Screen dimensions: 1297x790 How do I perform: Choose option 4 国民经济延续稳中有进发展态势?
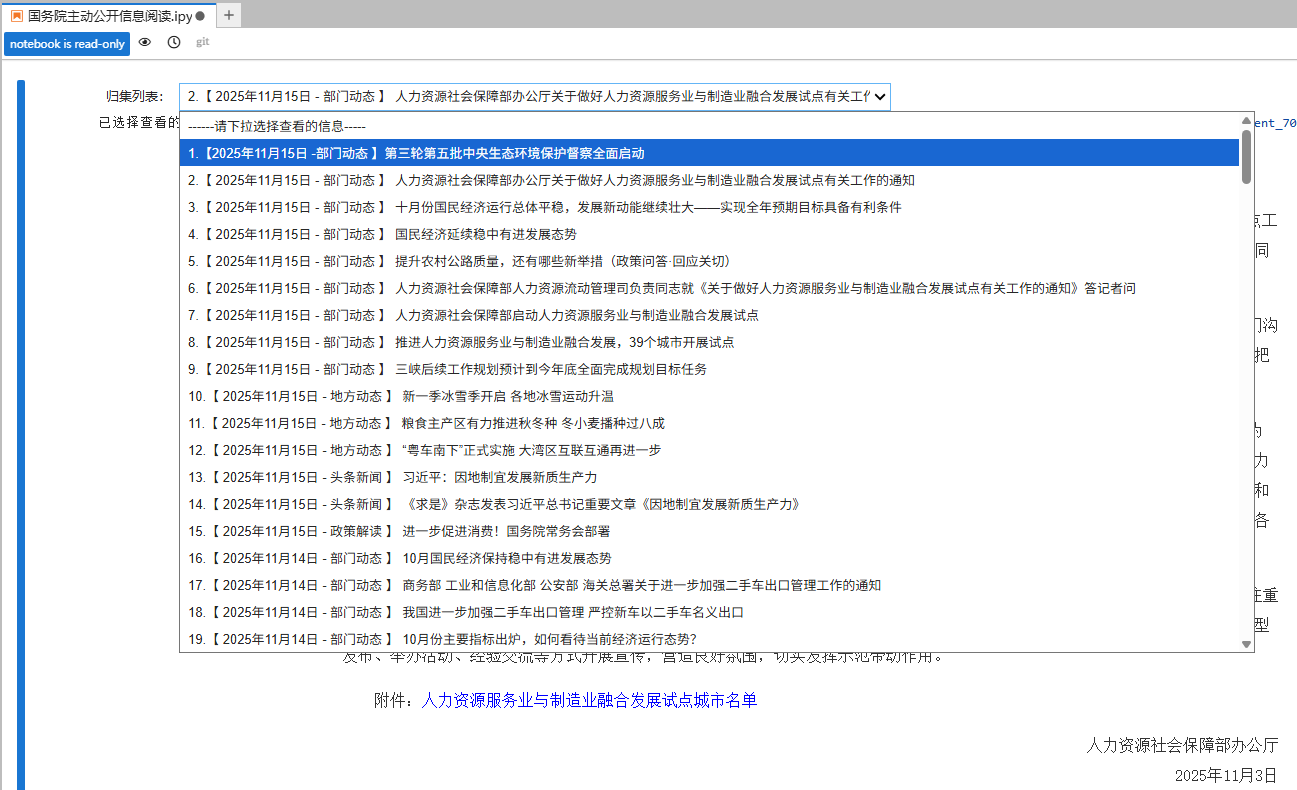(709, 234)
